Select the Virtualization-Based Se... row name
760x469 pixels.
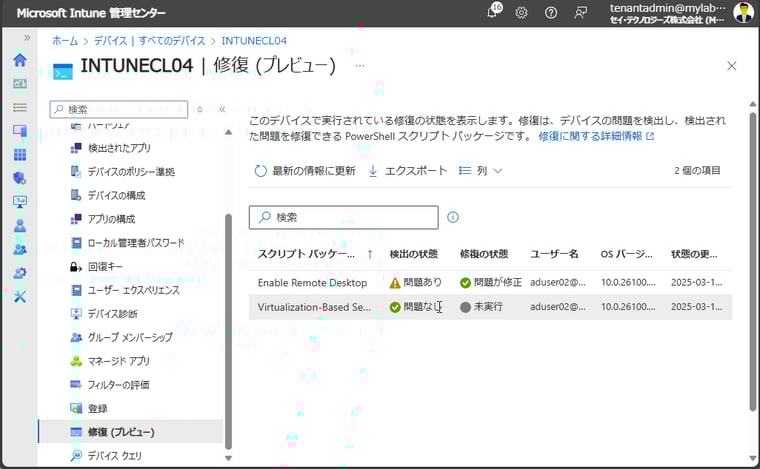(314, 307)
